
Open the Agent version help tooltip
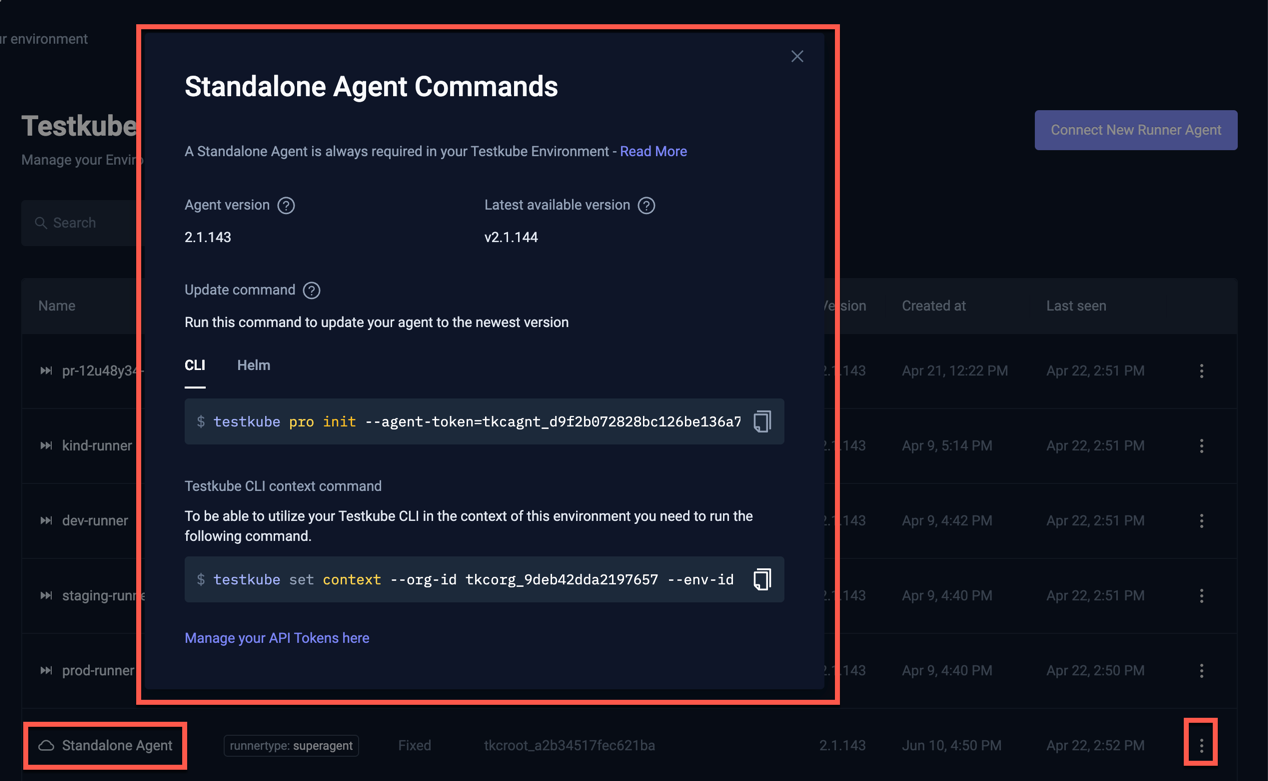tap(285, 205)
